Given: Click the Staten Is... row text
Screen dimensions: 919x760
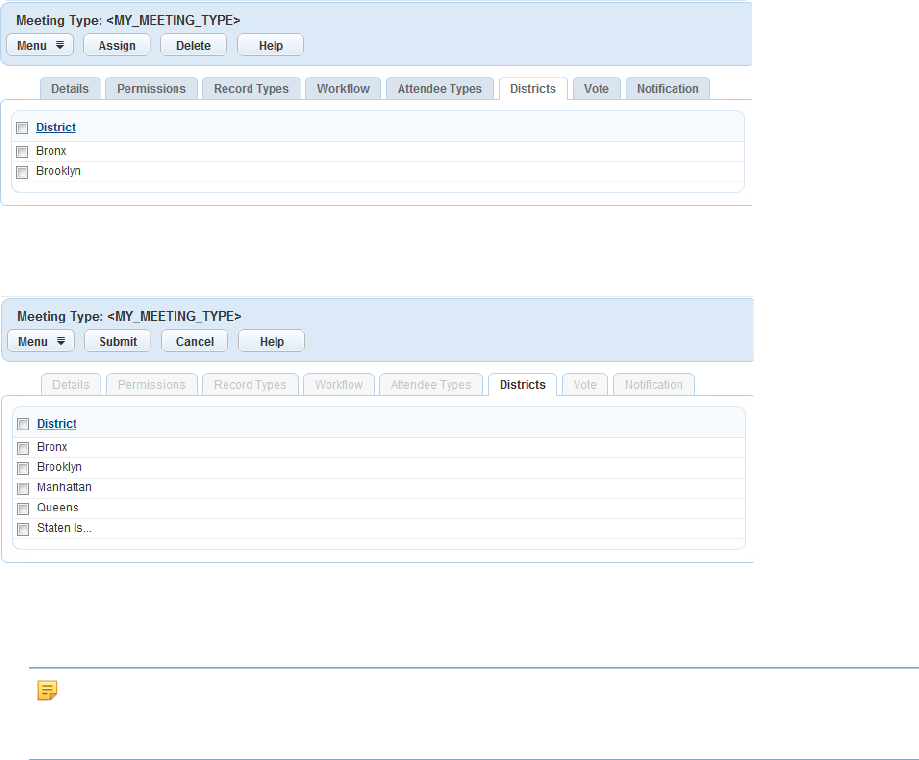Looking at the screenshot, I should [64, 527].
